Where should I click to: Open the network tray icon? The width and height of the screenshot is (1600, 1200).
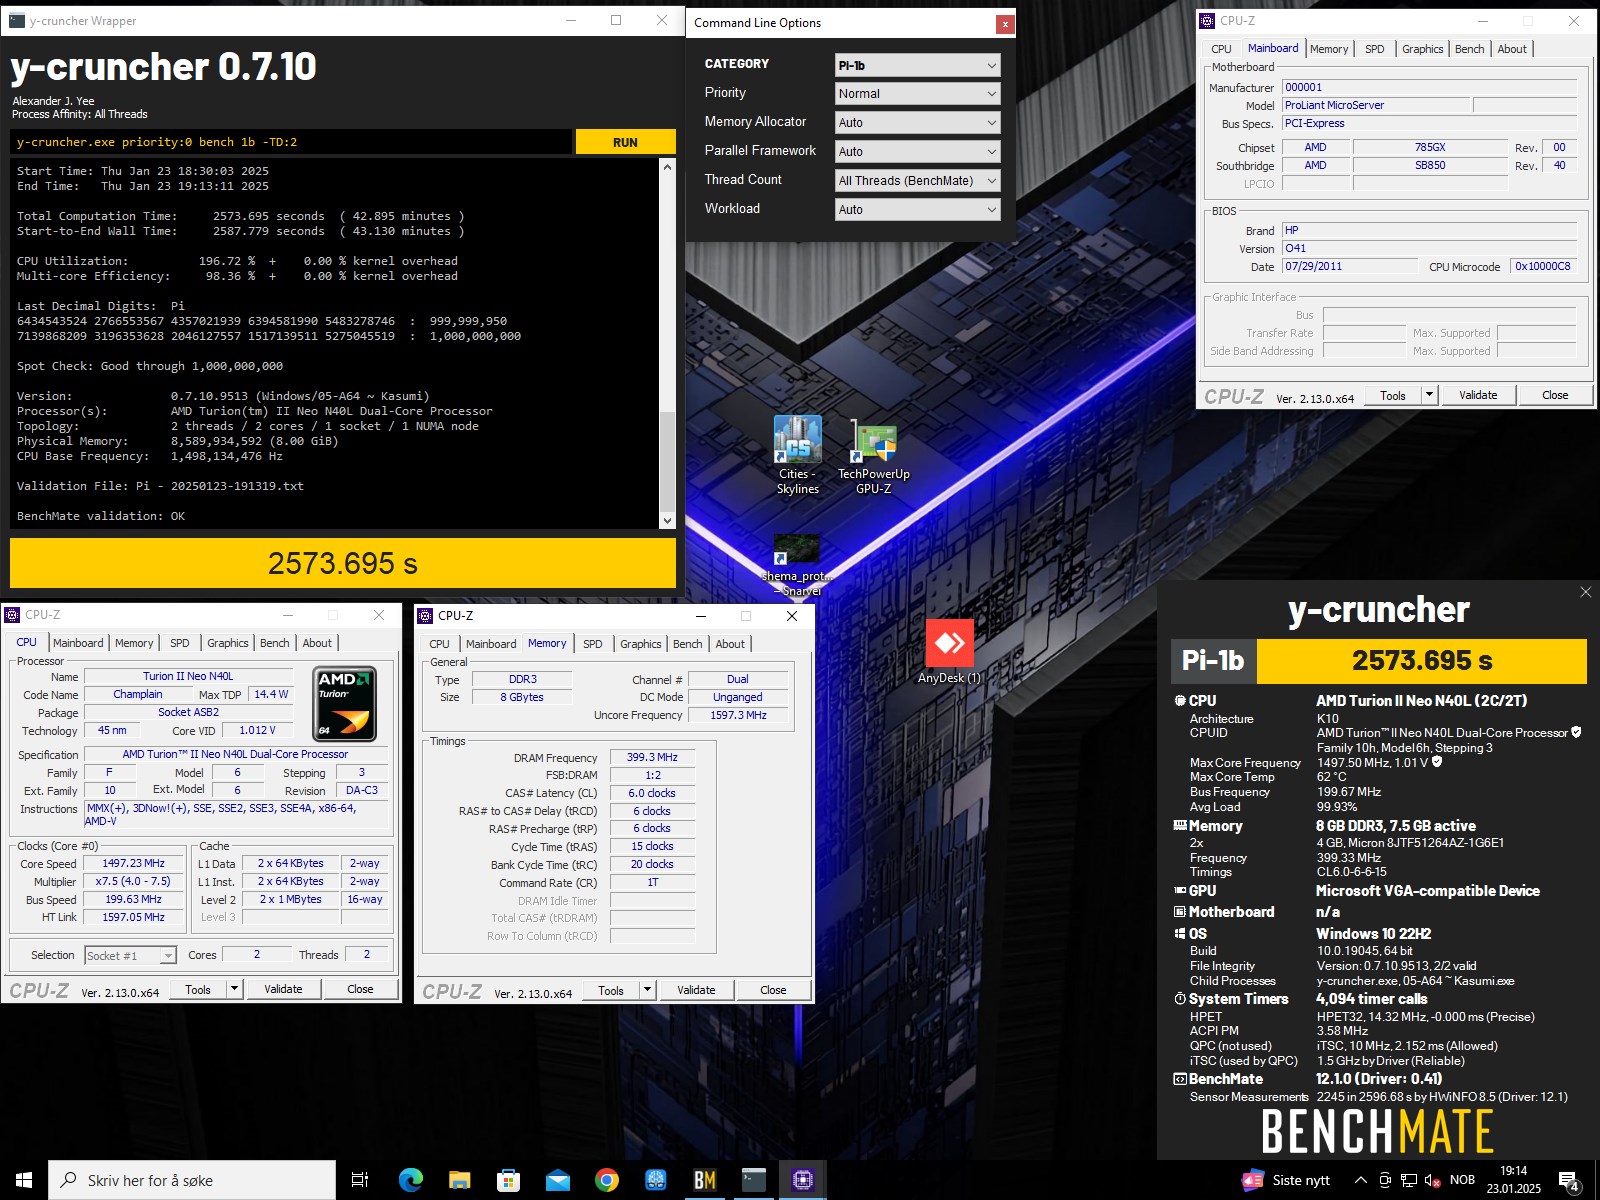click(x=1408, y=1180)
